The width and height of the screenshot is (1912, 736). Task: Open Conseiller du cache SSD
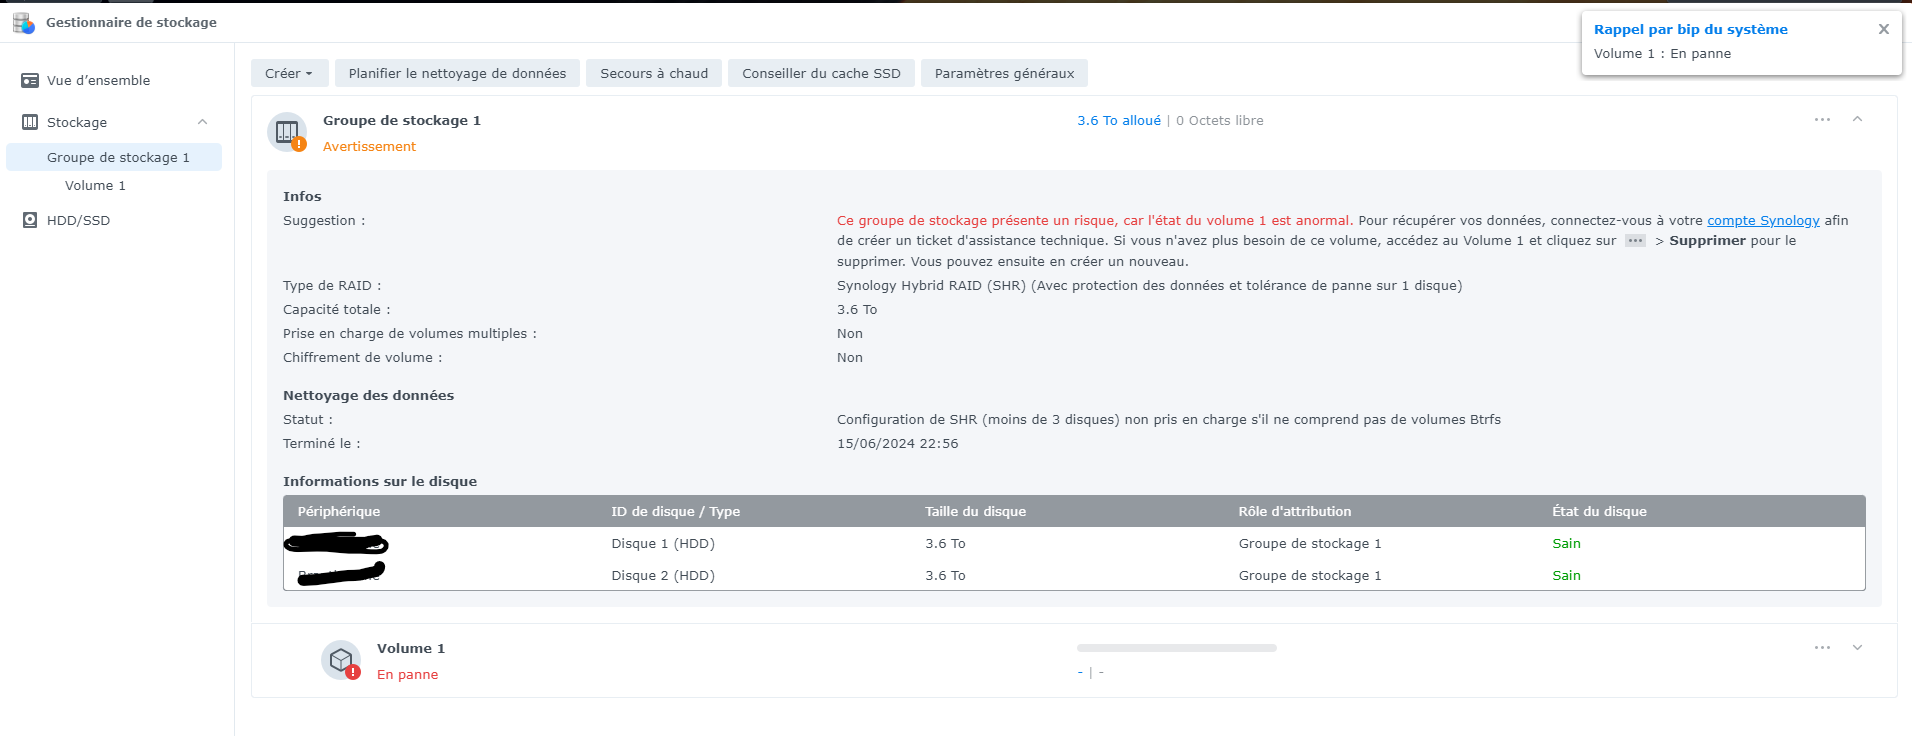(821, 73)
